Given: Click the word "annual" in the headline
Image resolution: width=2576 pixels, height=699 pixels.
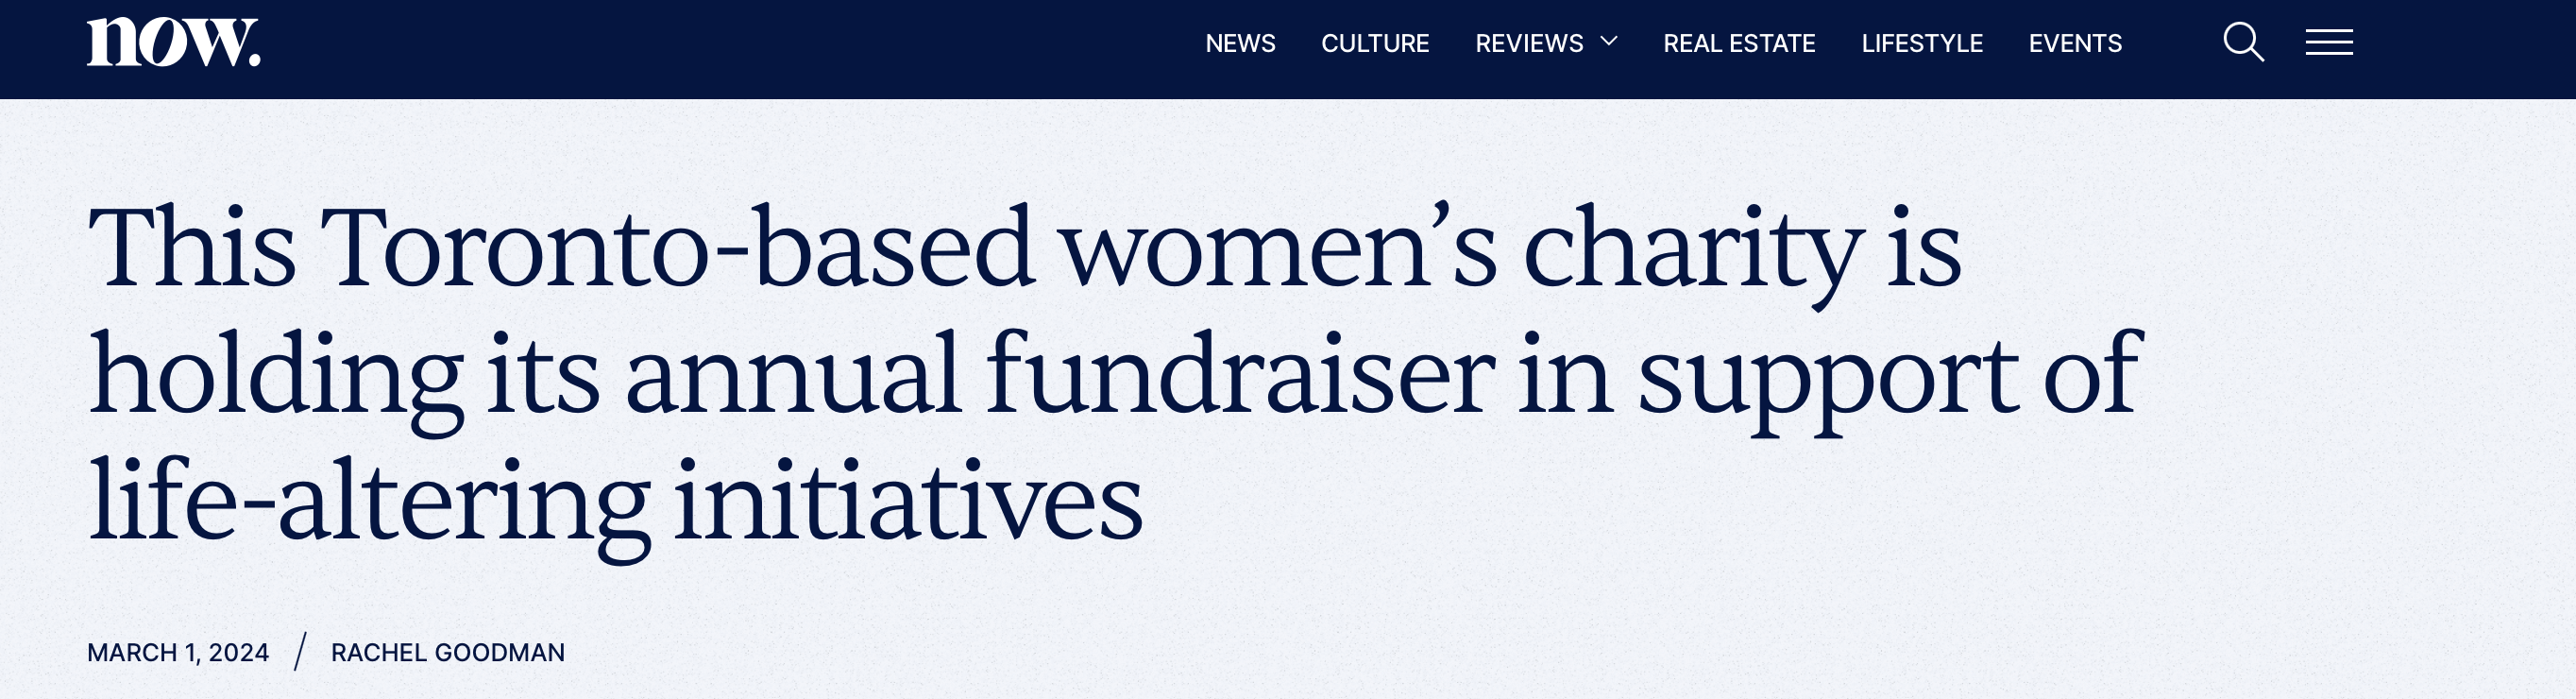Looking at the screenshot, I should tap(794, 375).
